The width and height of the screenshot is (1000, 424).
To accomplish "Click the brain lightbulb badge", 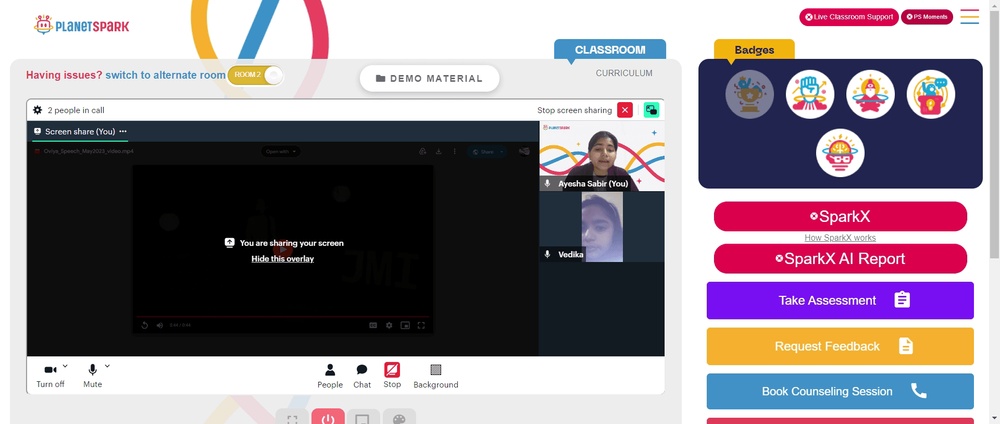I will tap(840, 153).
